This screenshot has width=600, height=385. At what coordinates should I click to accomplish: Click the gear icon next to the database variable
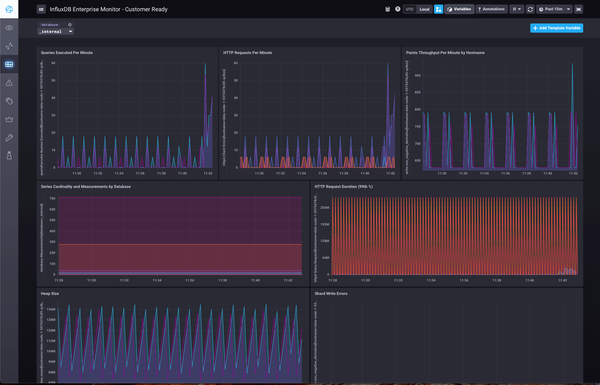(70, 24)
